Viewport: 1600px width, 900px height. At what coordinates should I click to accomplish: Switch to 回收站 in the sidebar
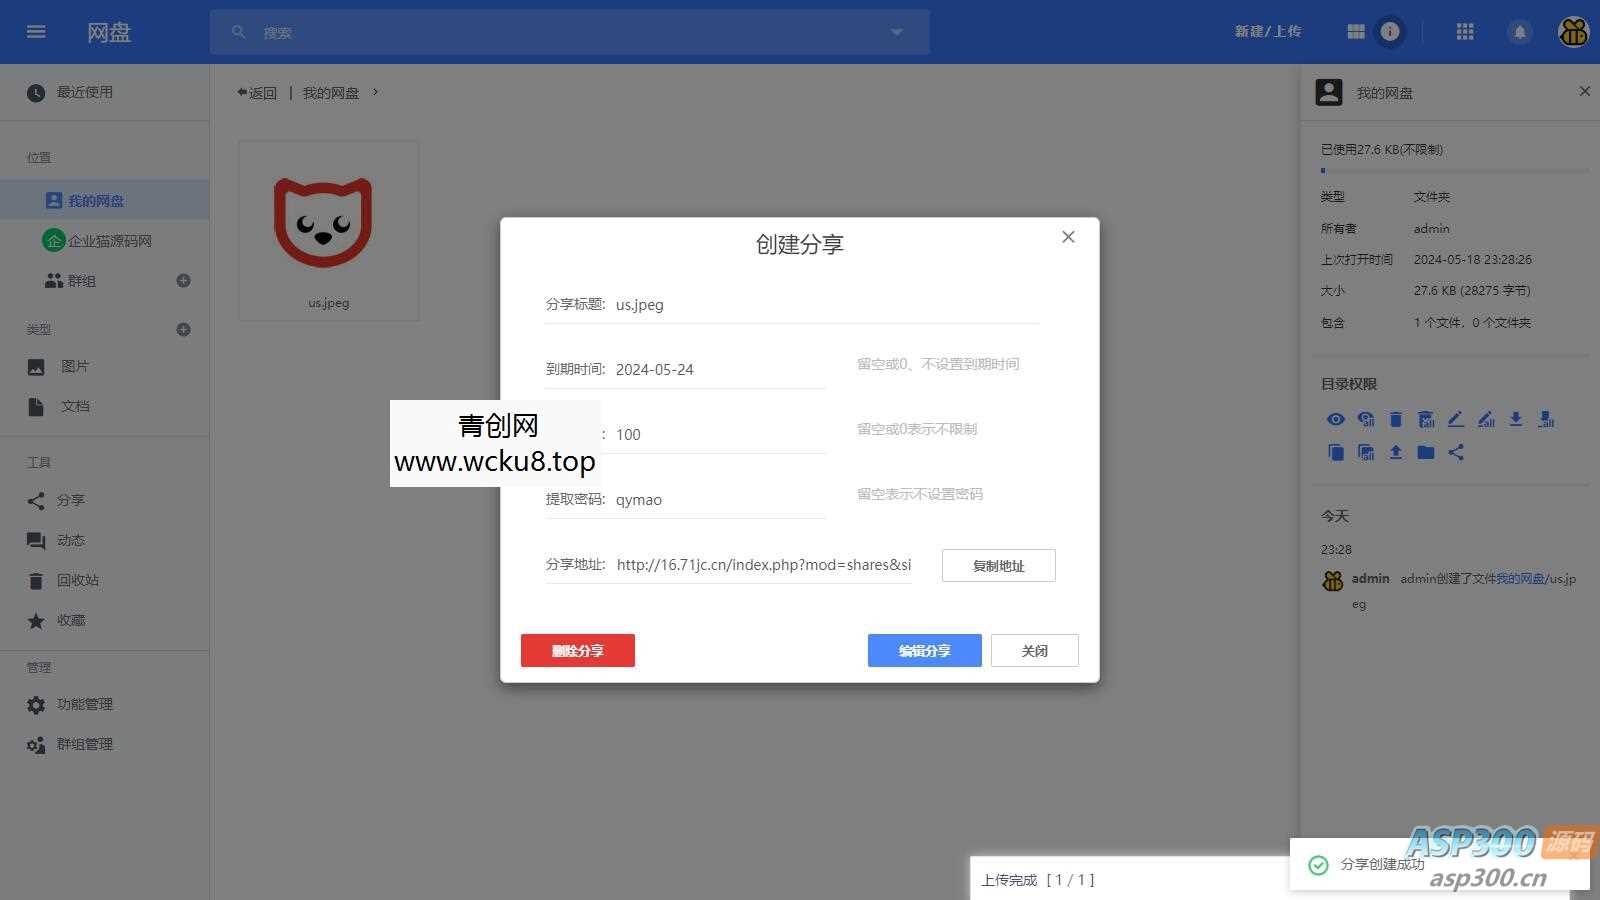click(77, 580)
